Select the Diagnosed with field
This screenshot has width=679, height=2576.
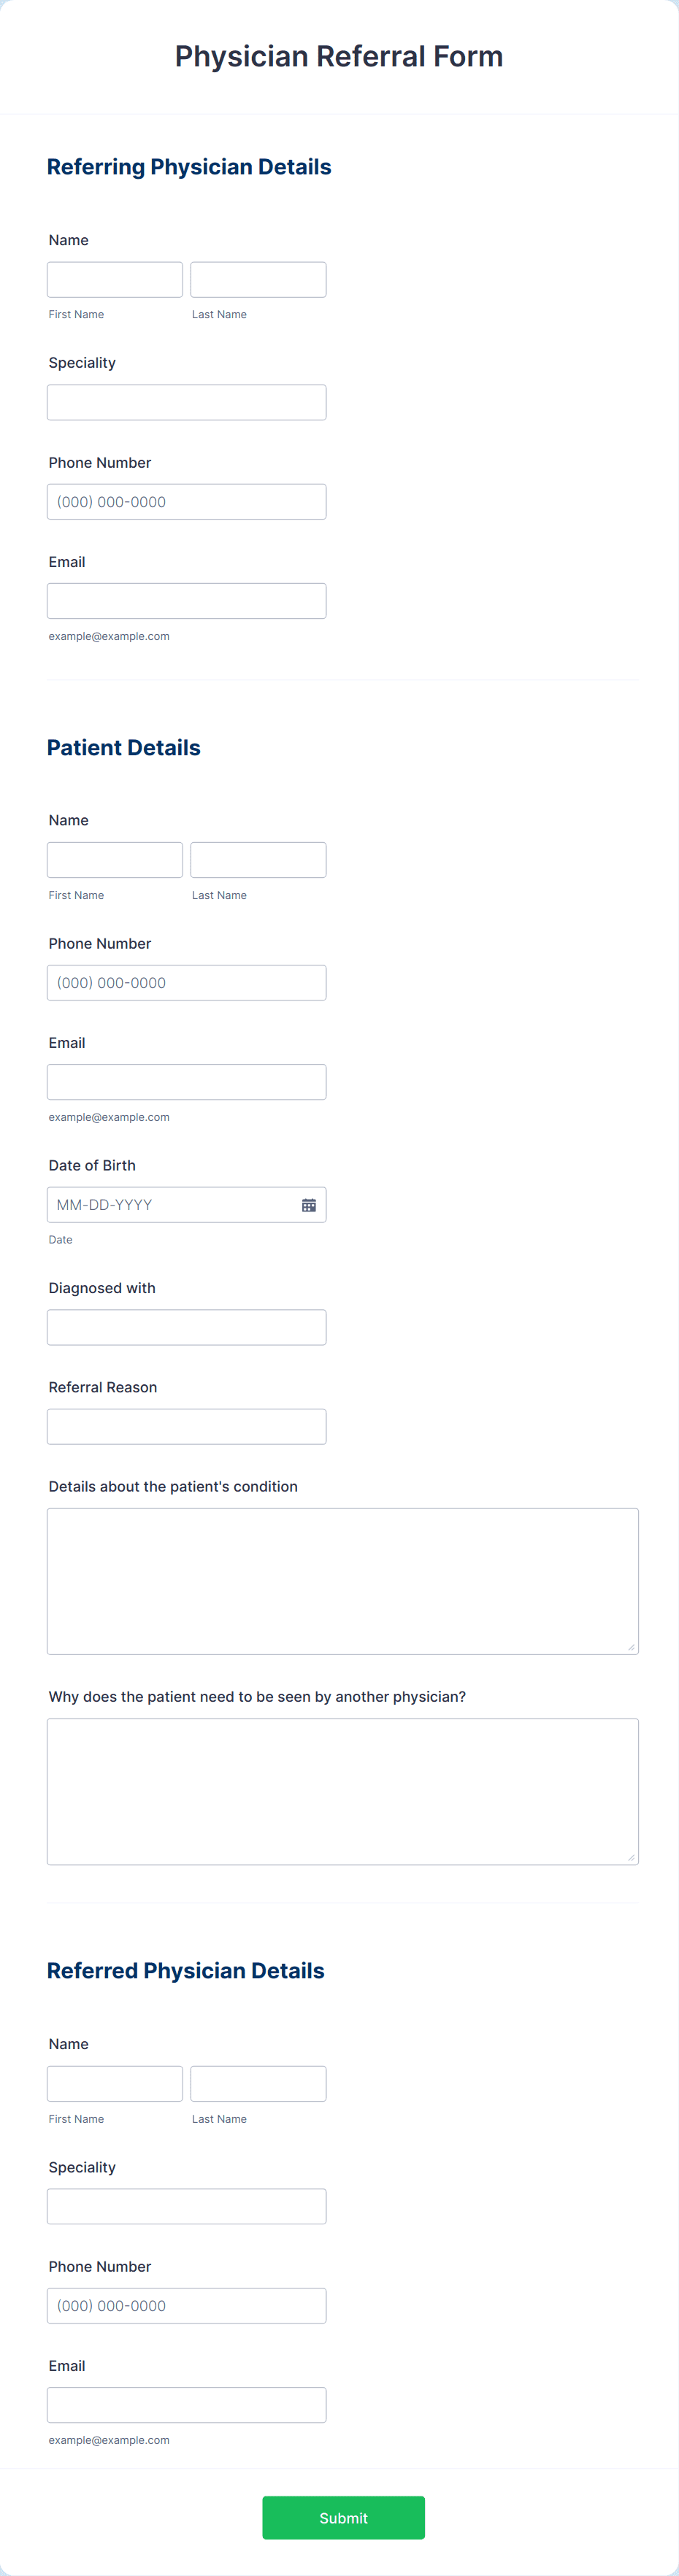pos(186,1327)
